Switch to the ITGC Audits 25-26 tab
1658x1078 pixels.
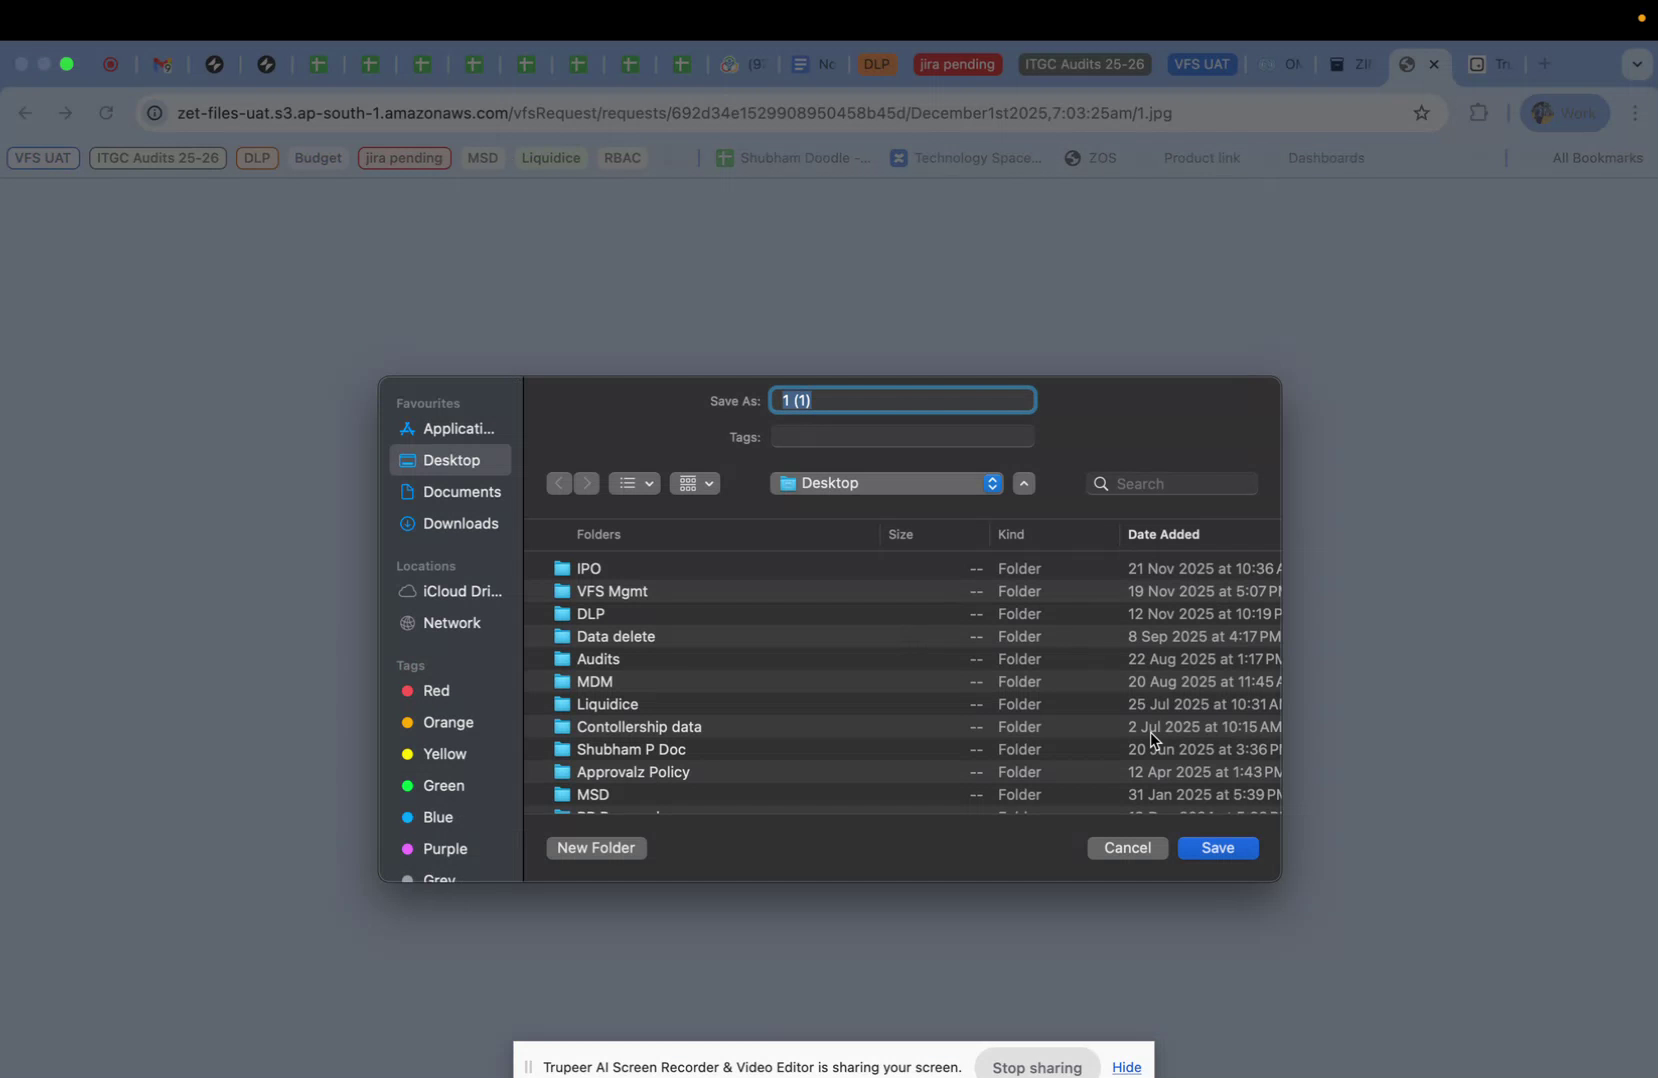(x=1083, y=64)
